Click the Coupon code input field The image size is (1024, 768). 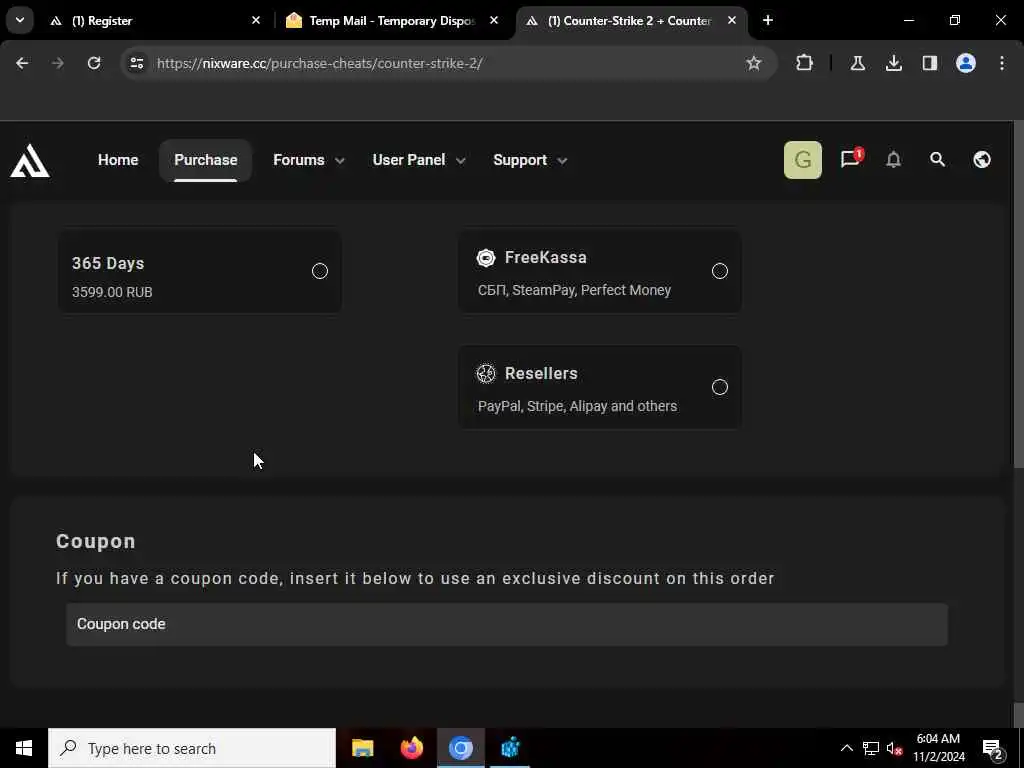[507, 624]
